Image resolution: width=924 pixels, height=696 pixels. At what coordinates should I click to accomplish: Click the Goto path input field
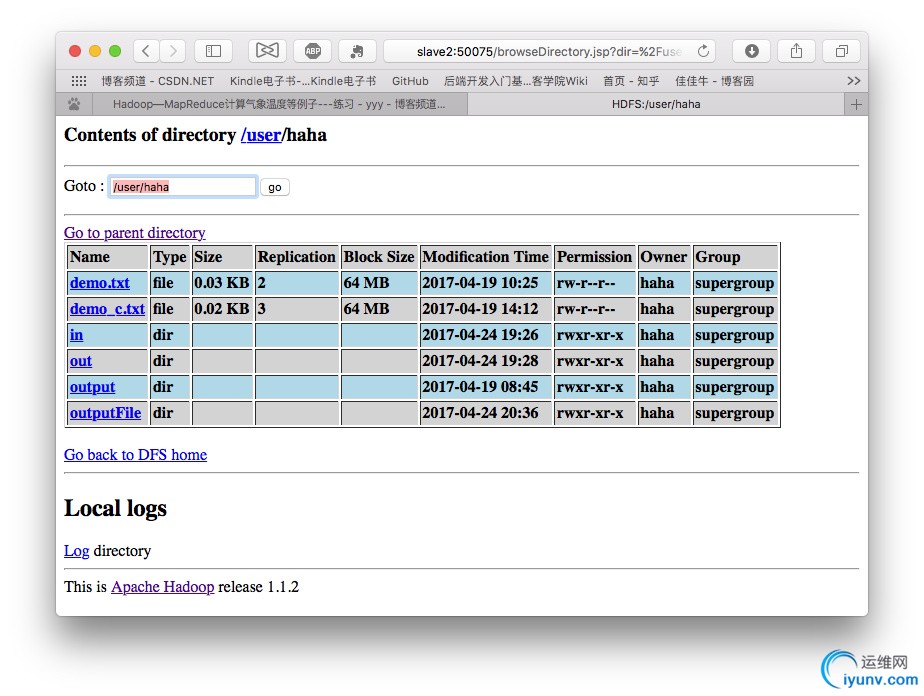[x=183, y=187]
